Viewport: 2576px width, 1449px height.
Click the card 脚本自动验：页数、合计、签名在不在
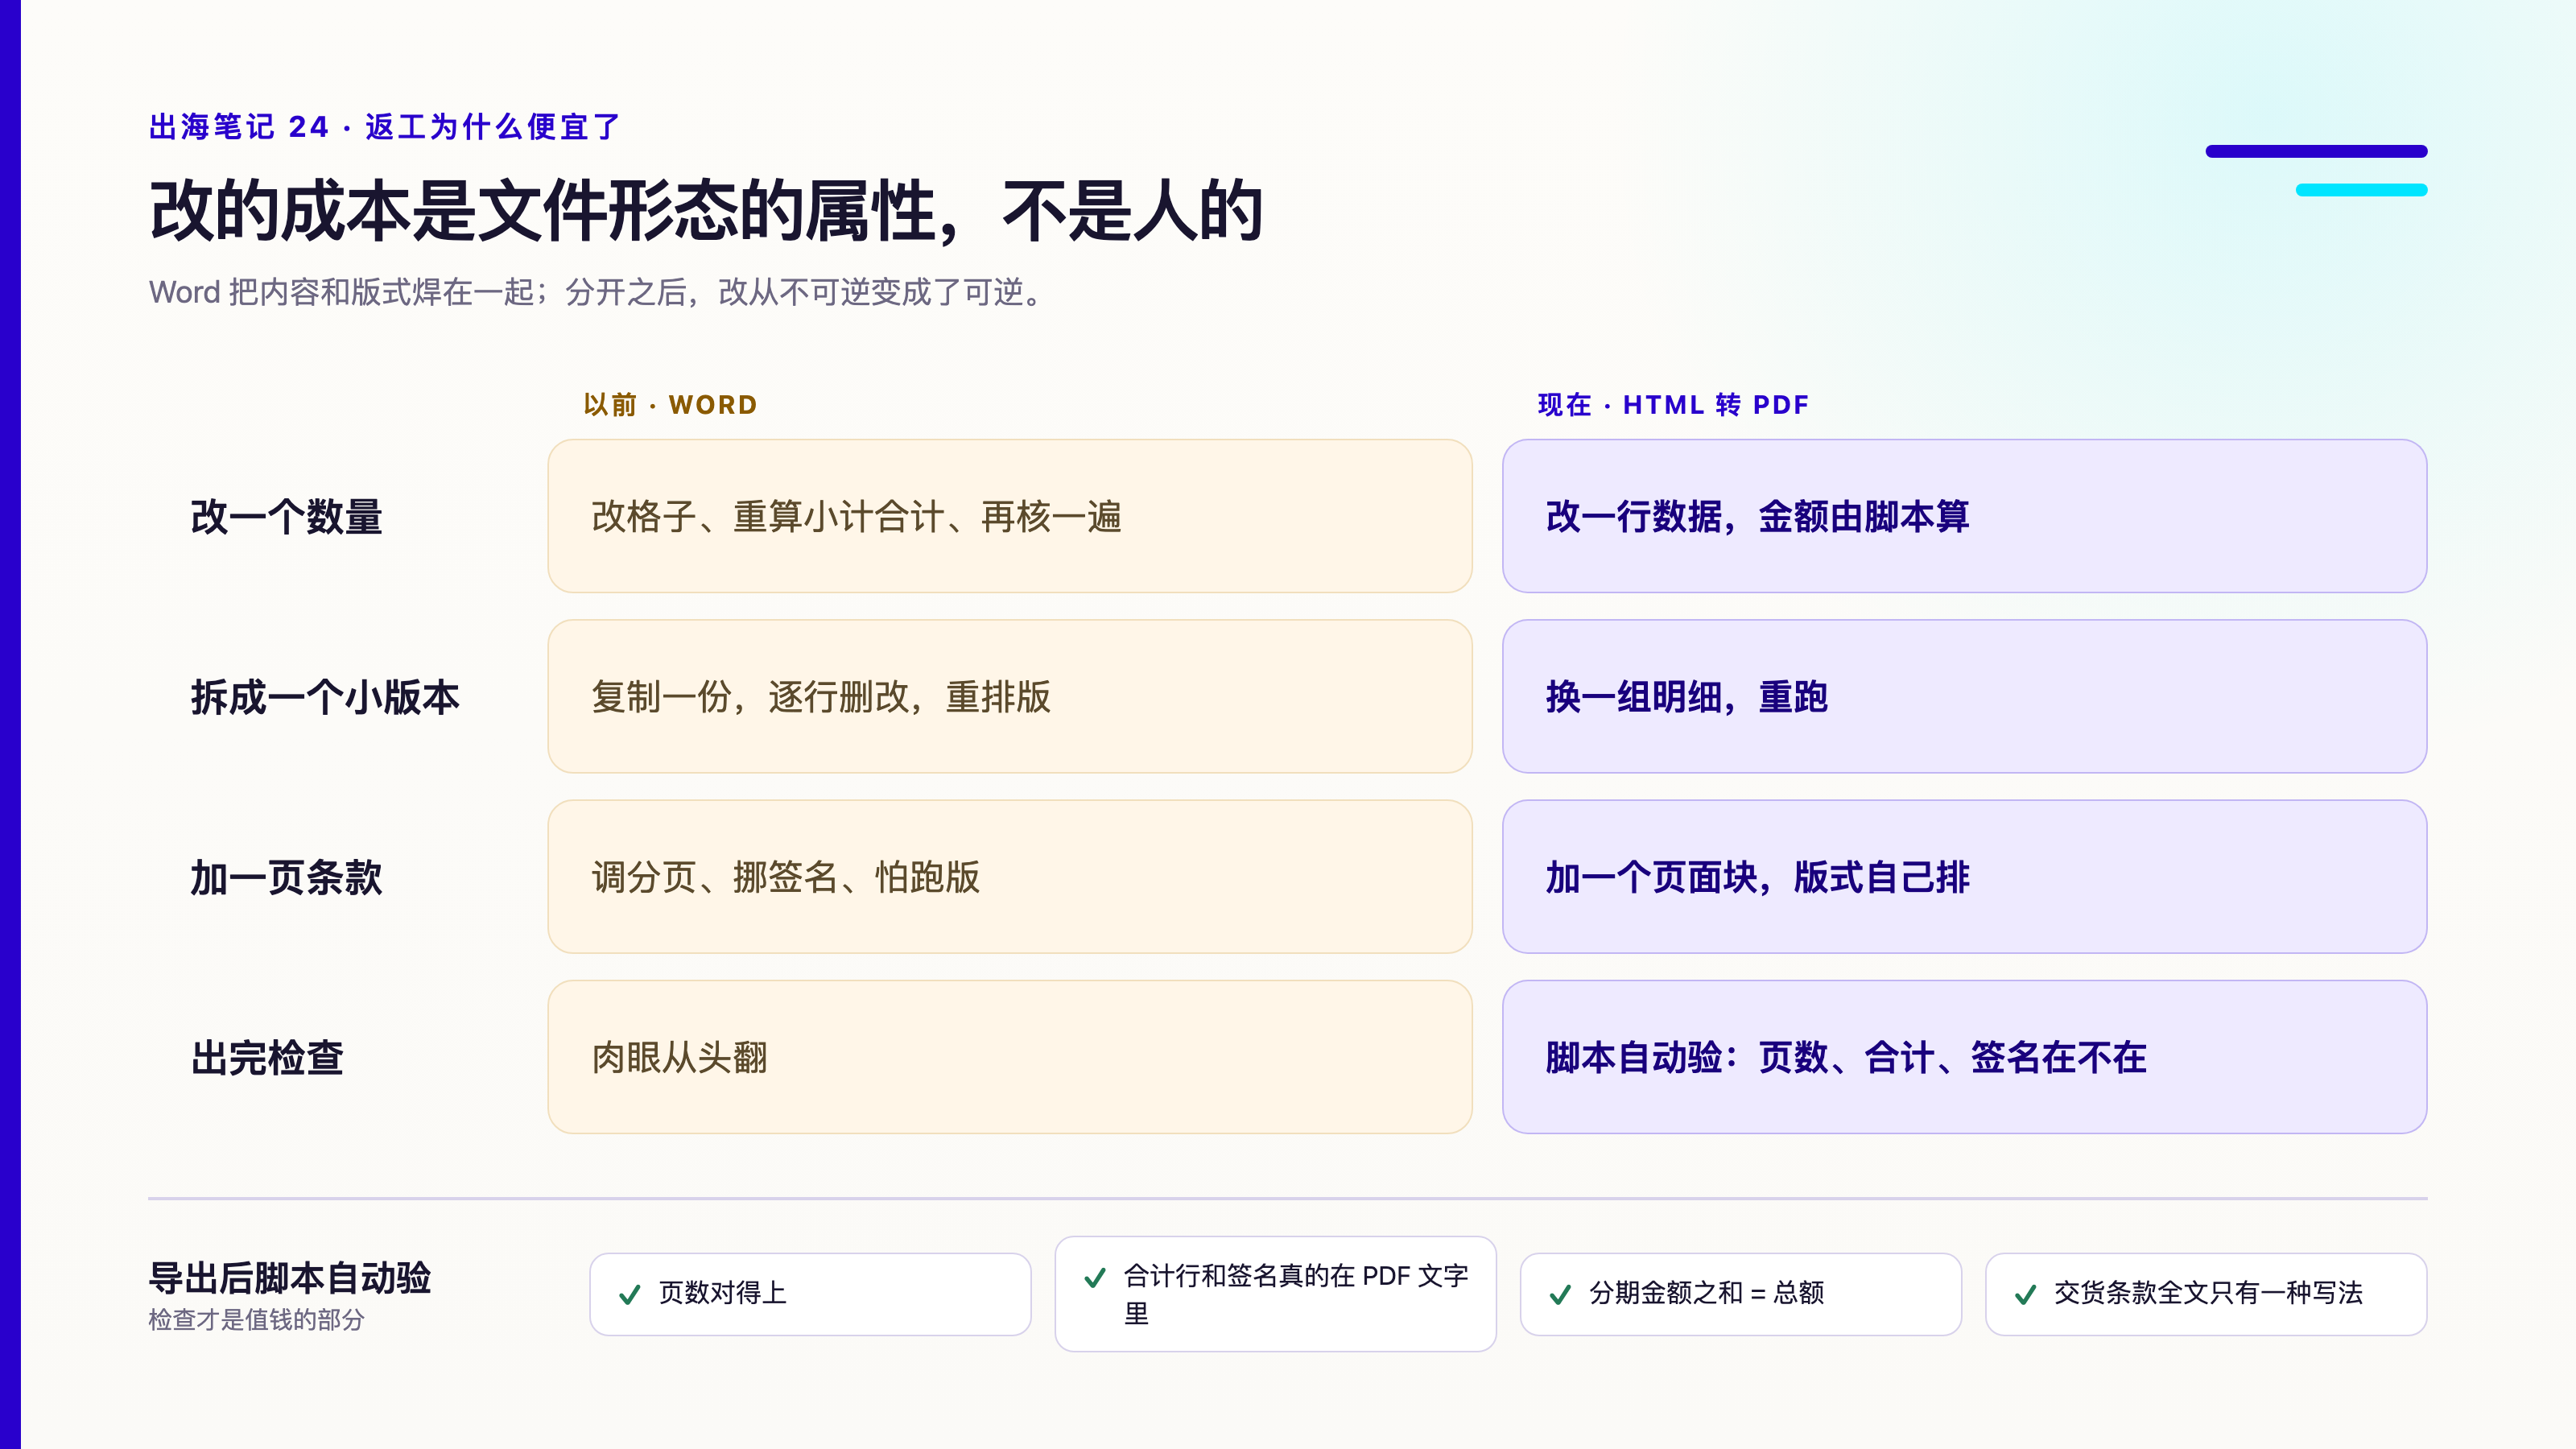pos(1964,1057)
